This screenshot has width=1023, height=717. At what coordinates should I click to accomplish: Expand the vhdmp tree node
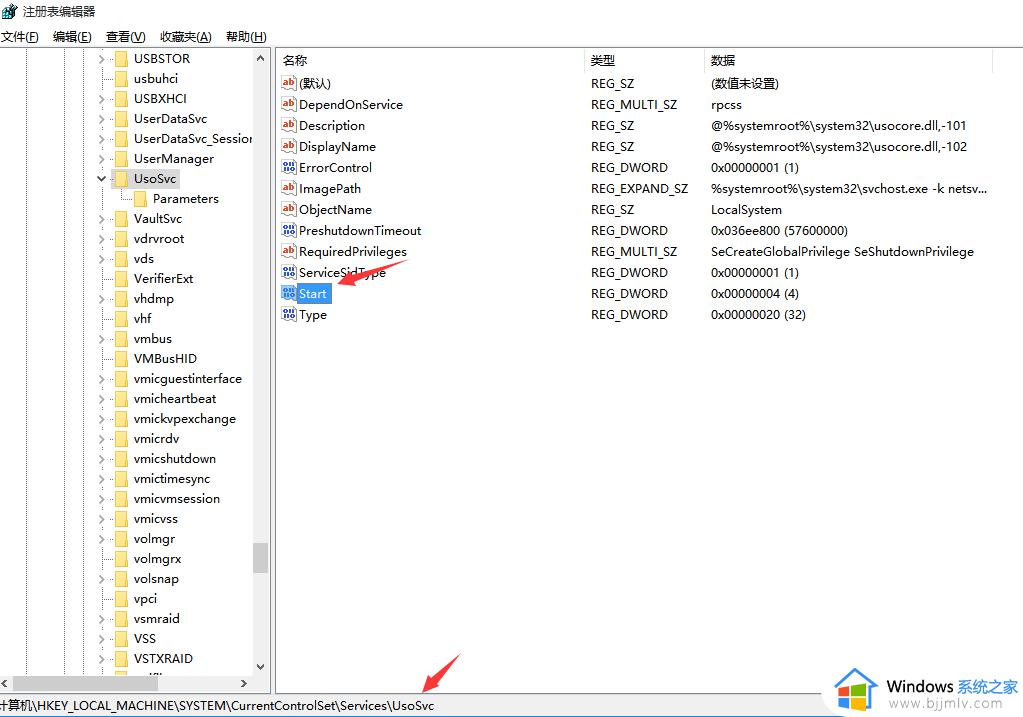(x=102, y=299)
